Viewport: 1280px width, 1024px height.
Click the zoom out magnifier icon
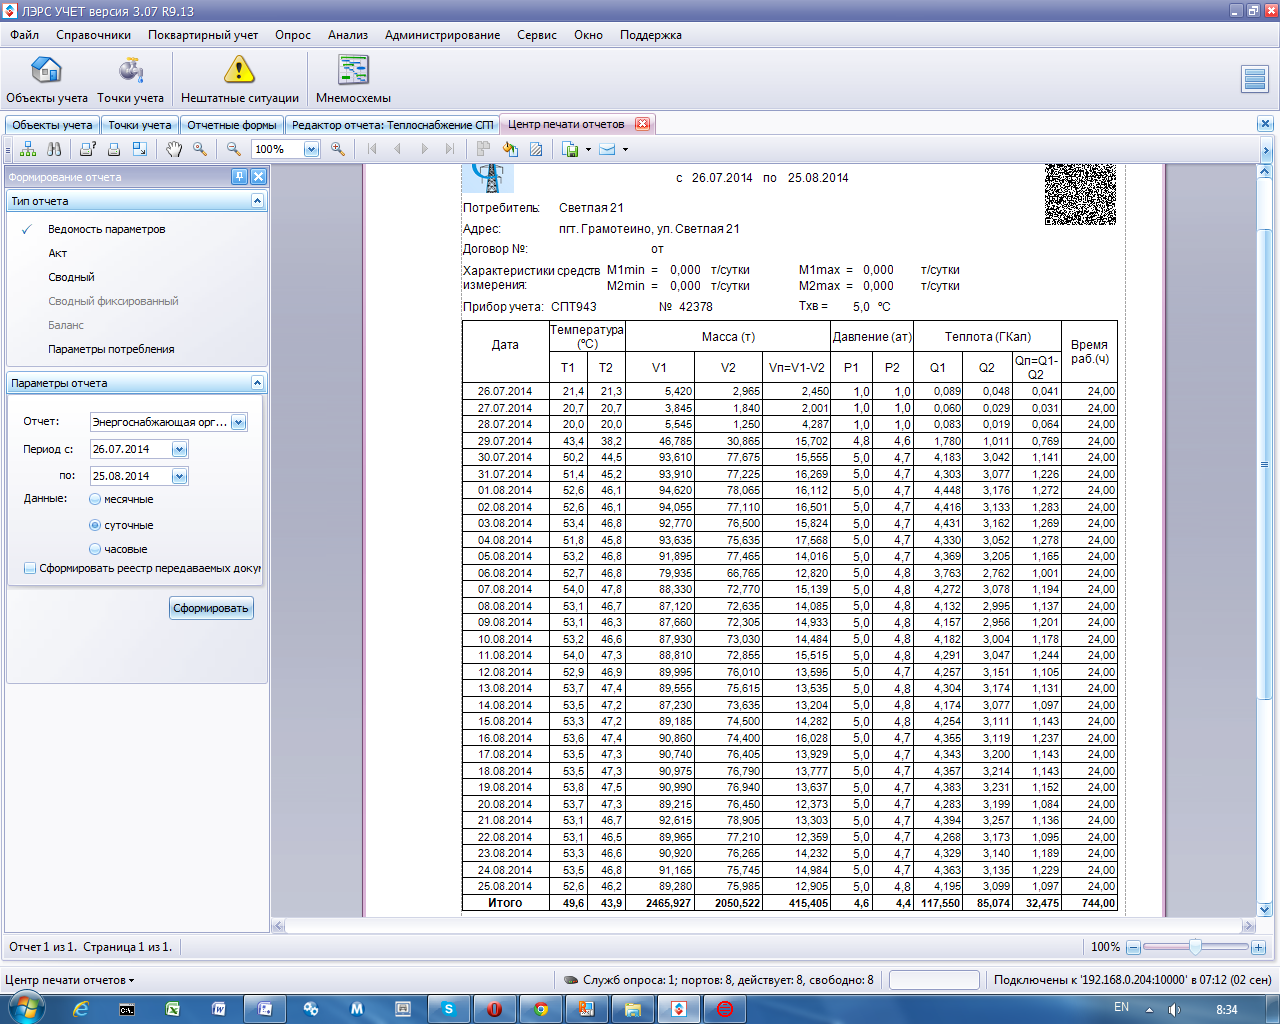[234, 149]
